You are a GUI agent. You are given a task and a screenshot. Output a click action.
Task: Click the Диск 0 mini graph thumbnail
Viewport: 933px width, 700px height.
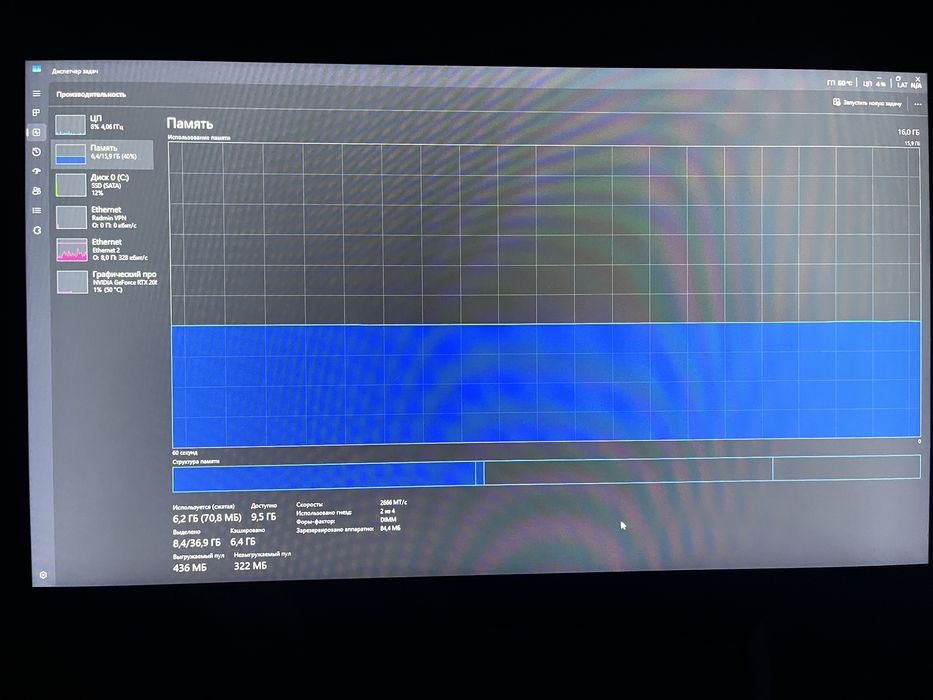tap(71, 185)
